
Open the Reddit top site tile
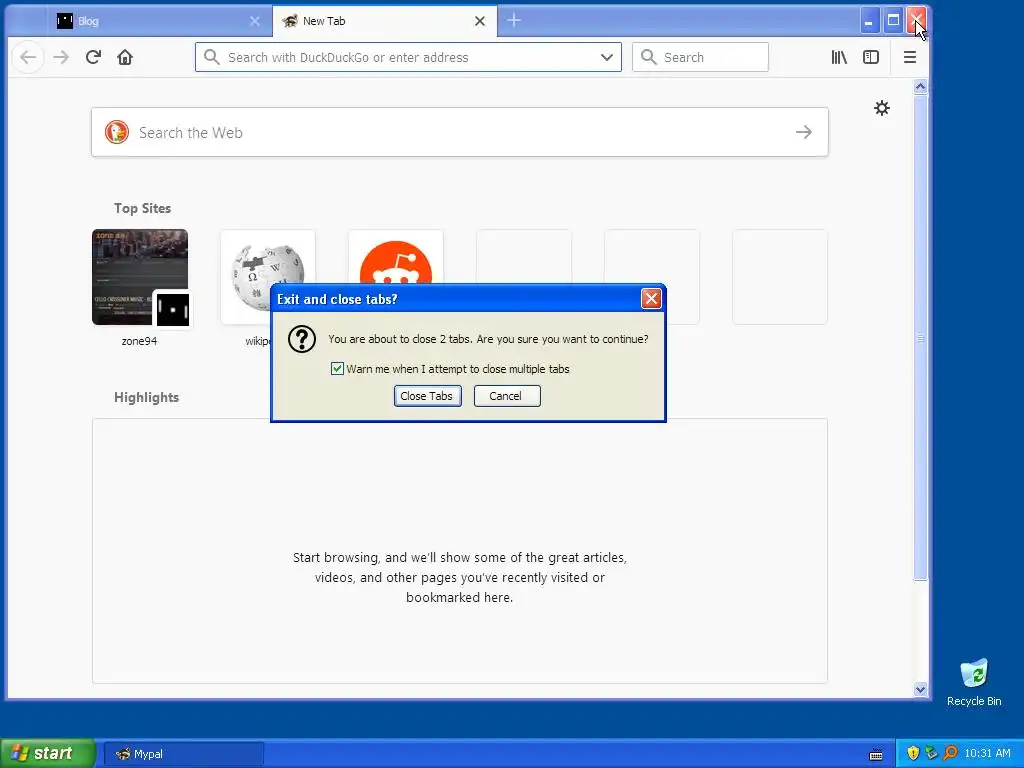click(x=396, y=257)
